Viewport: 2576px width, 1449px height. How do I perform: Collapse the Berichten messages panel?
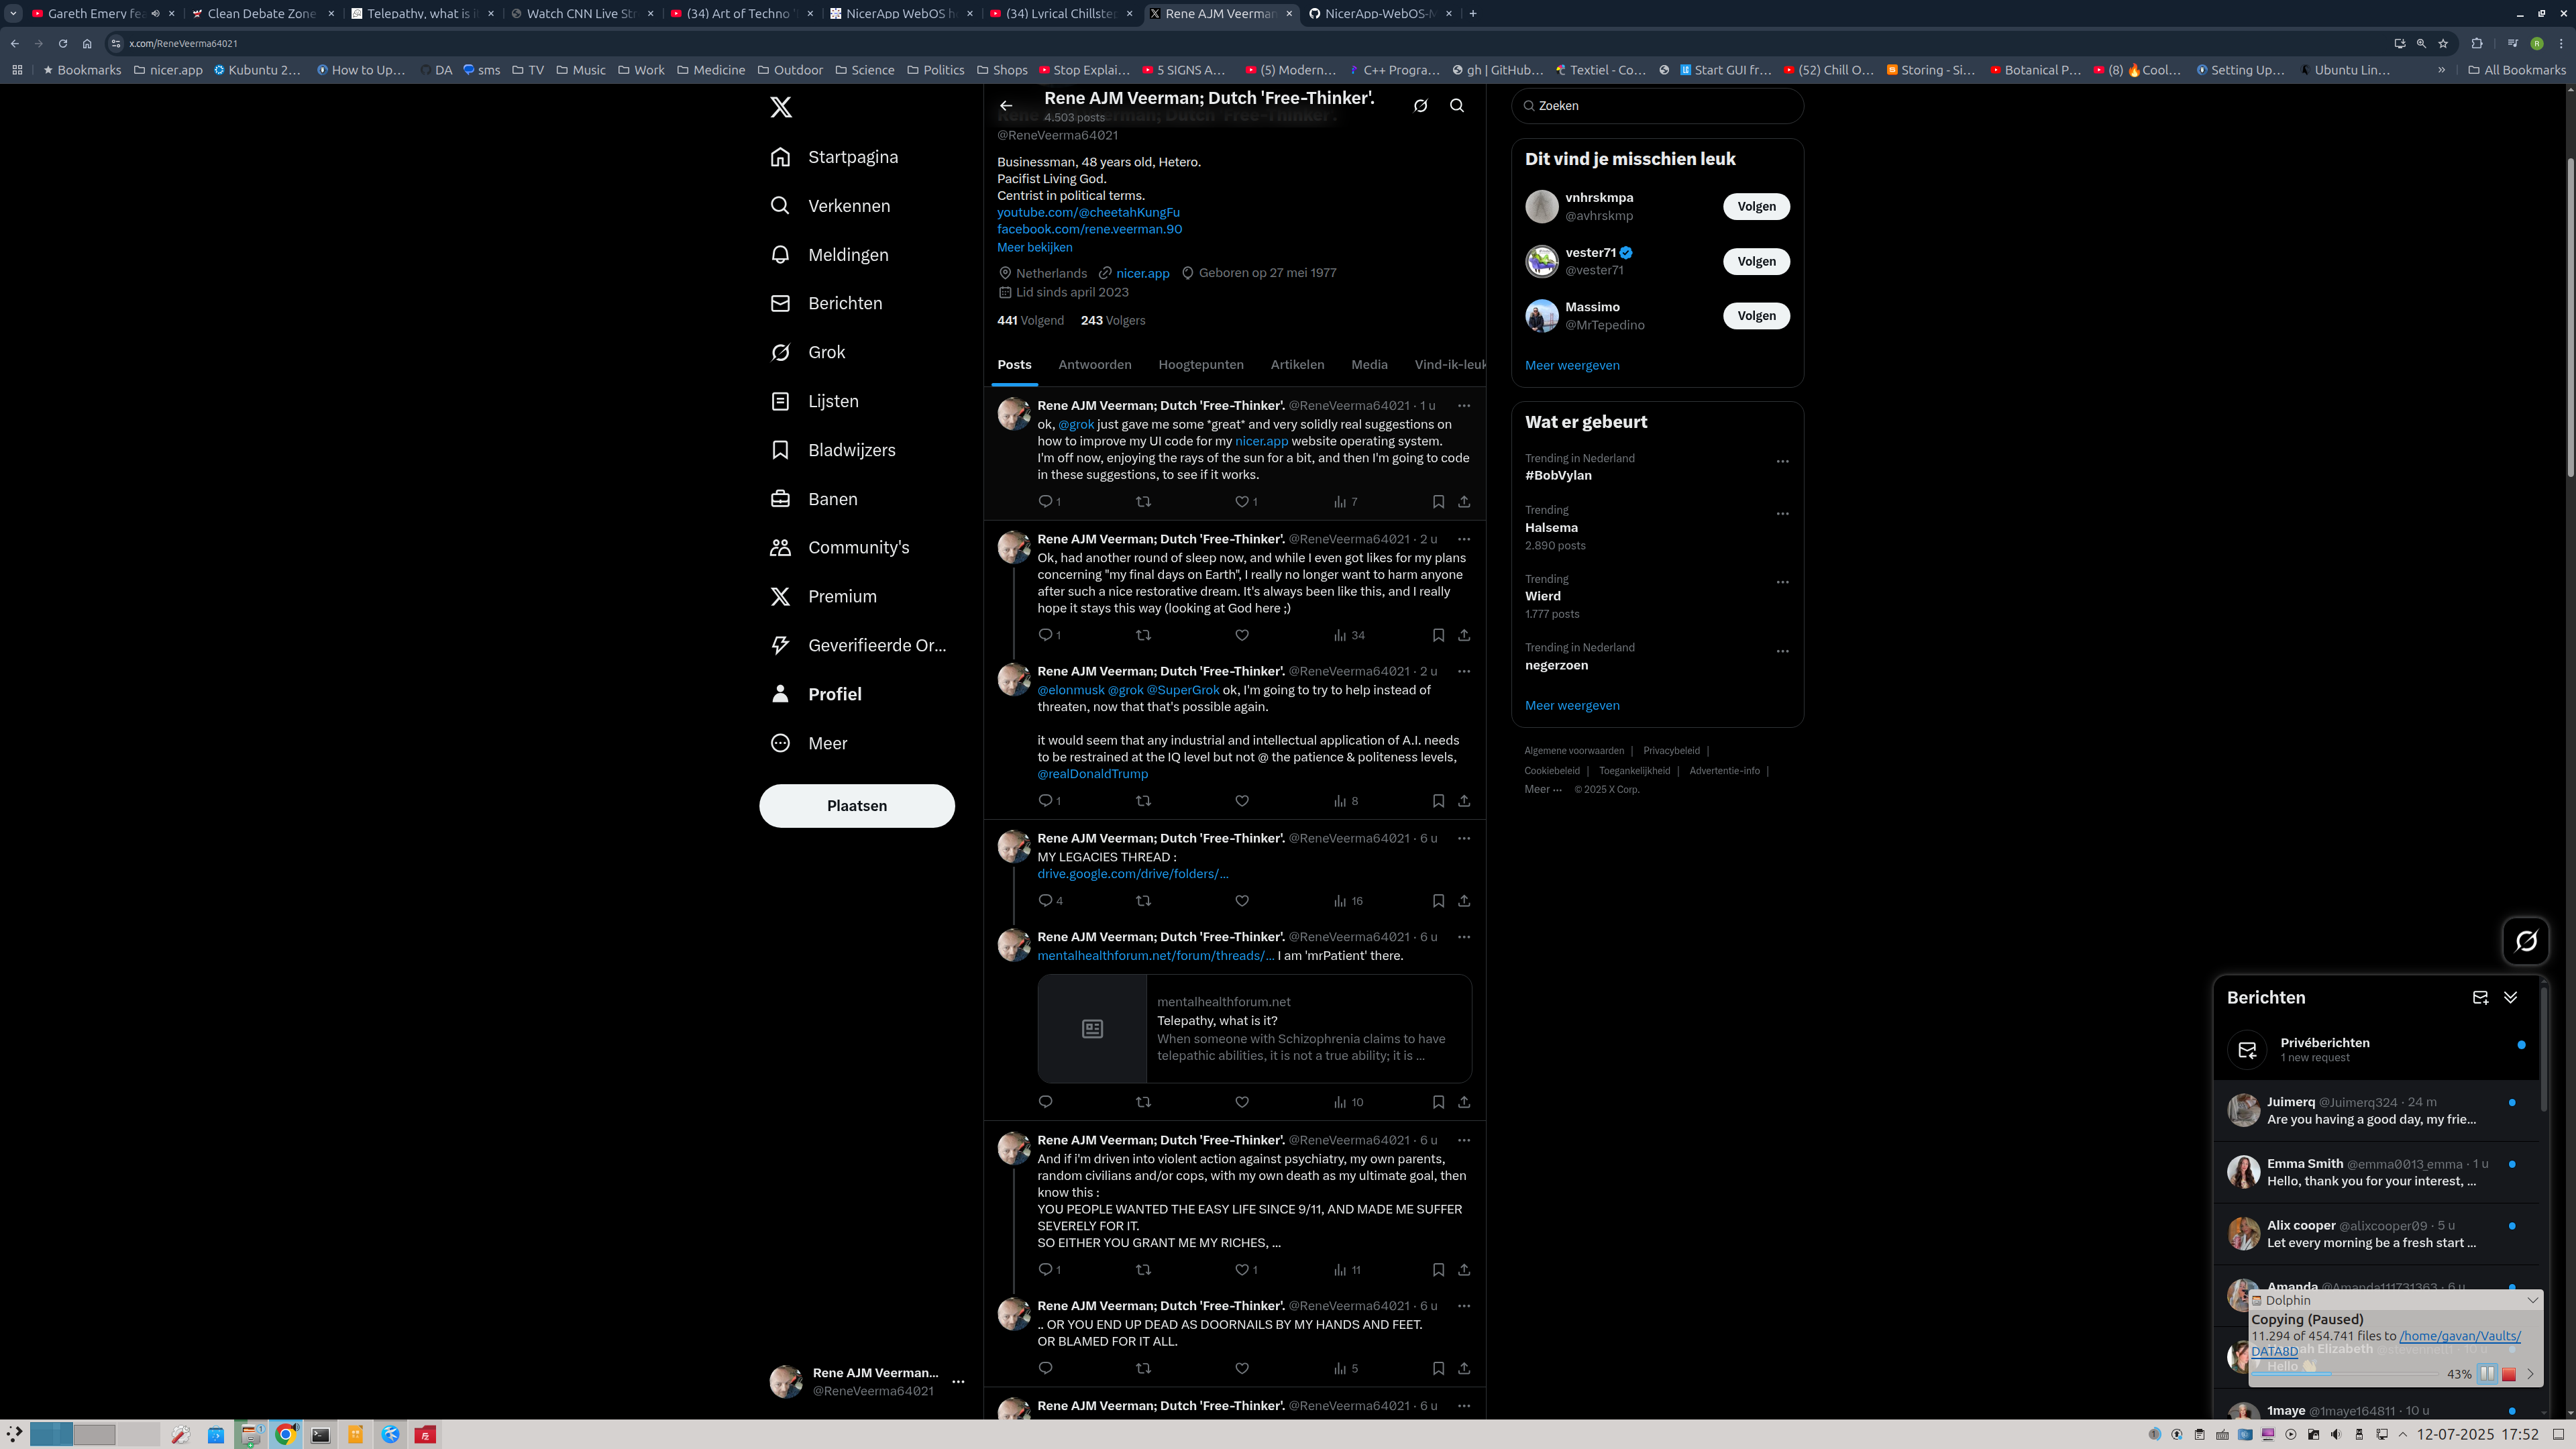2510,998
